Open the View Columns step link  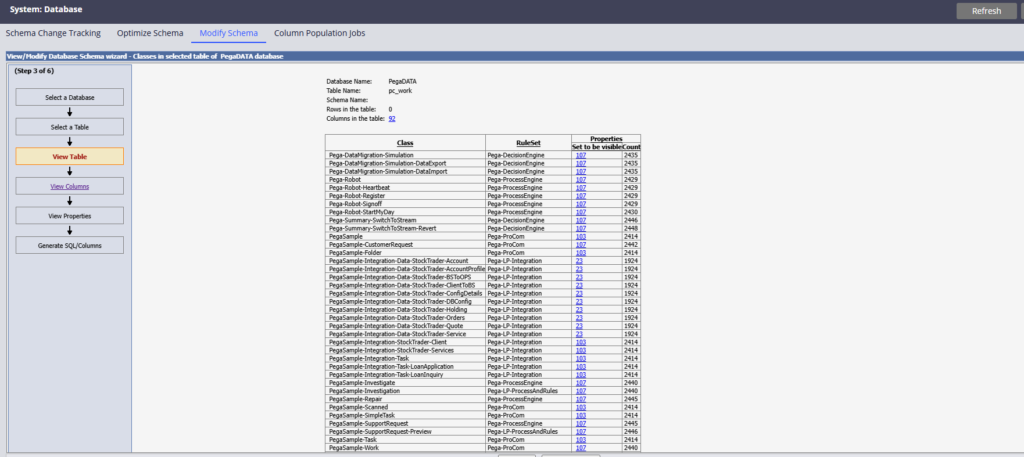pyautogui.click(x=70, y=186)
